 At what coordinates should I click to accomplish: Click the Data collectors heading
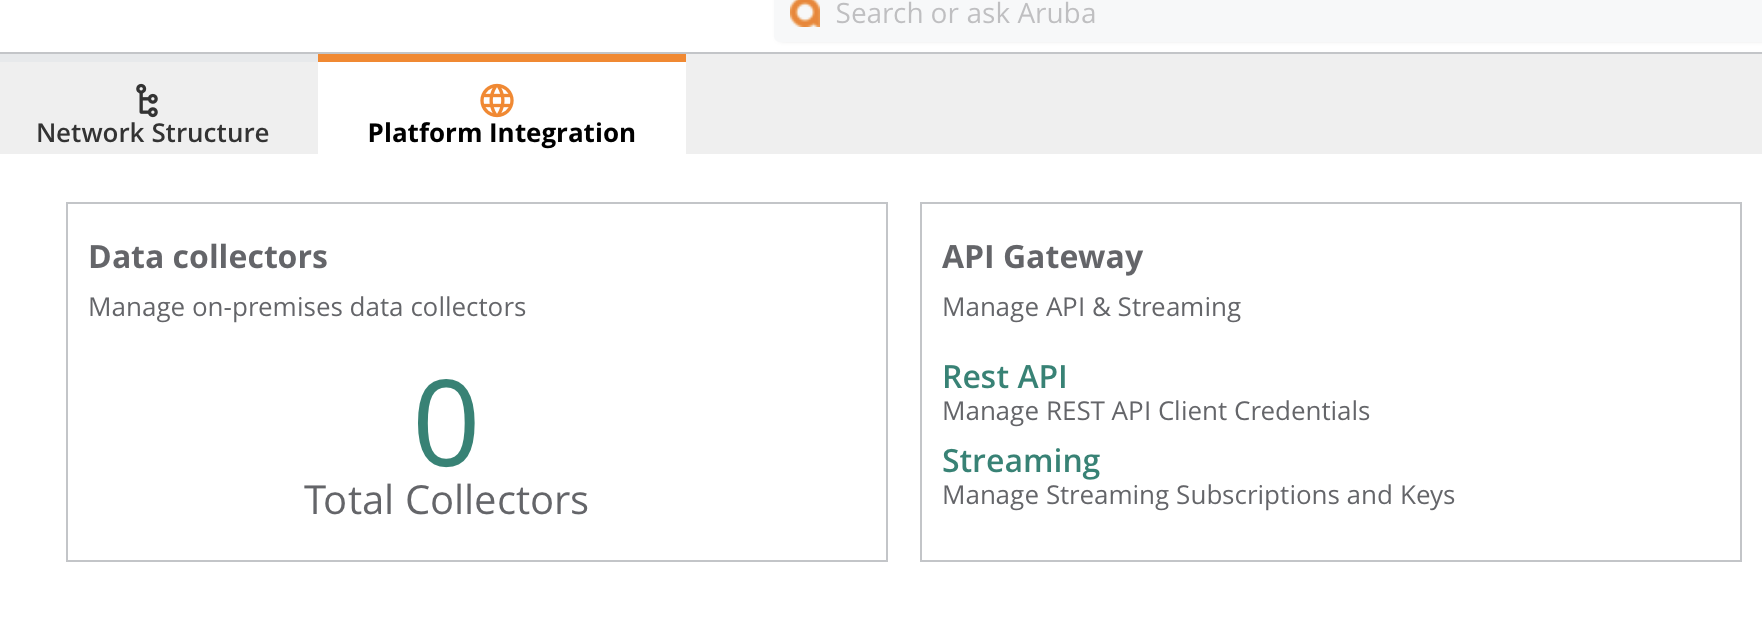[x=208, y=257]
